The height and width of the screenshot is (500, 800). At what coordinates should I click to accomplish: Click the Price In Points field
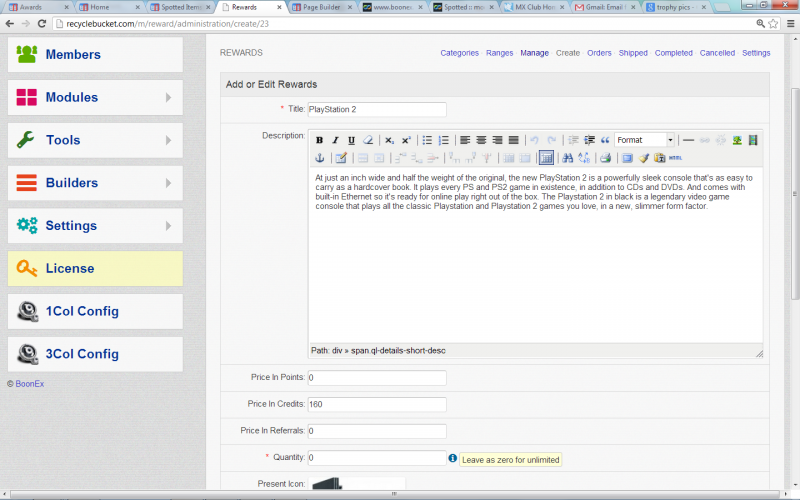(x=377, y=378)
